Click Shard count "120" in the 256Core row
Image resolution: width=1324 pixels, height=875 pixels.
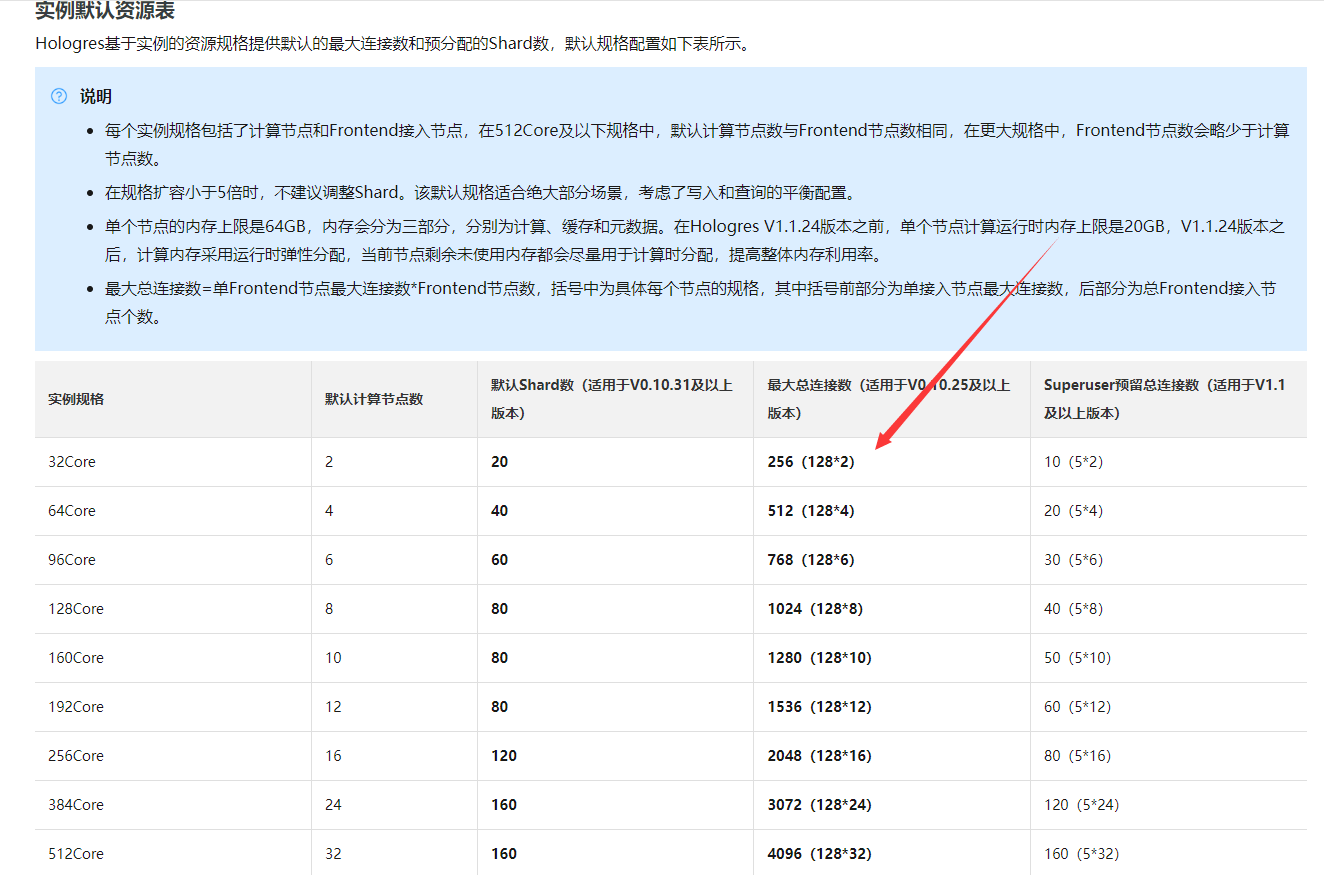(504, 756)
